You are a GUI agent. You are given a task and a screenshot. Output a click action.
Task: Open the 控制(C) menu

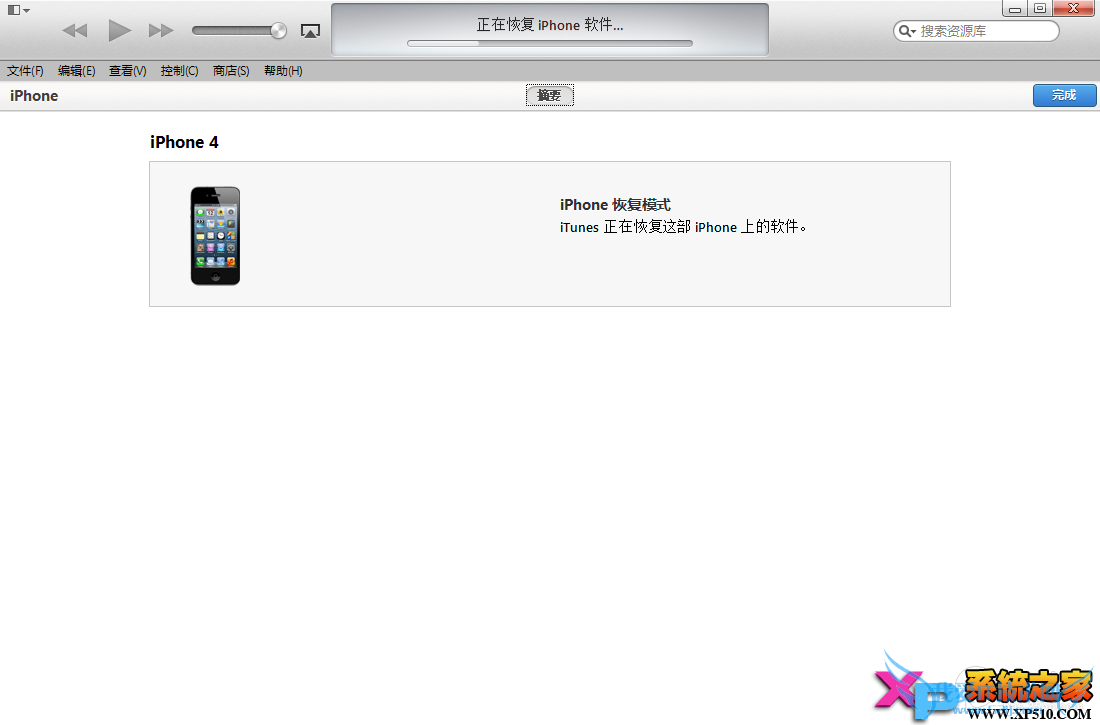(x=180, y=71)
